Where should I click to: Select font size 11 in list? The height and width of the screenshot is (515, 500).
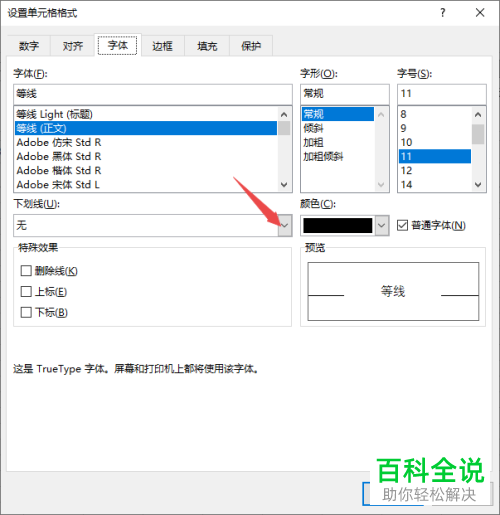pos(435,156)
